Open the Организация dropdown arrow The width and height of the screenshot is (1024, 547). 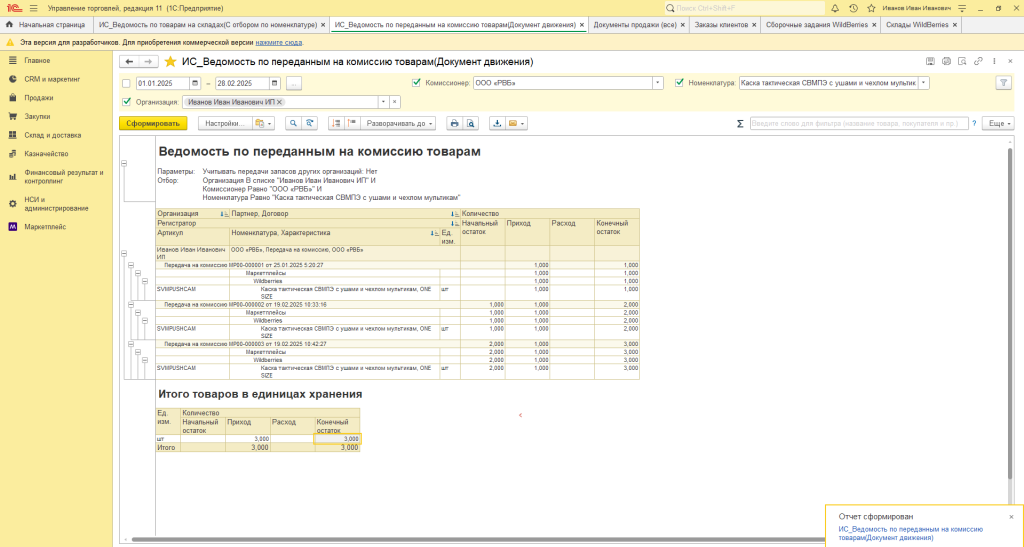point(383,102)
